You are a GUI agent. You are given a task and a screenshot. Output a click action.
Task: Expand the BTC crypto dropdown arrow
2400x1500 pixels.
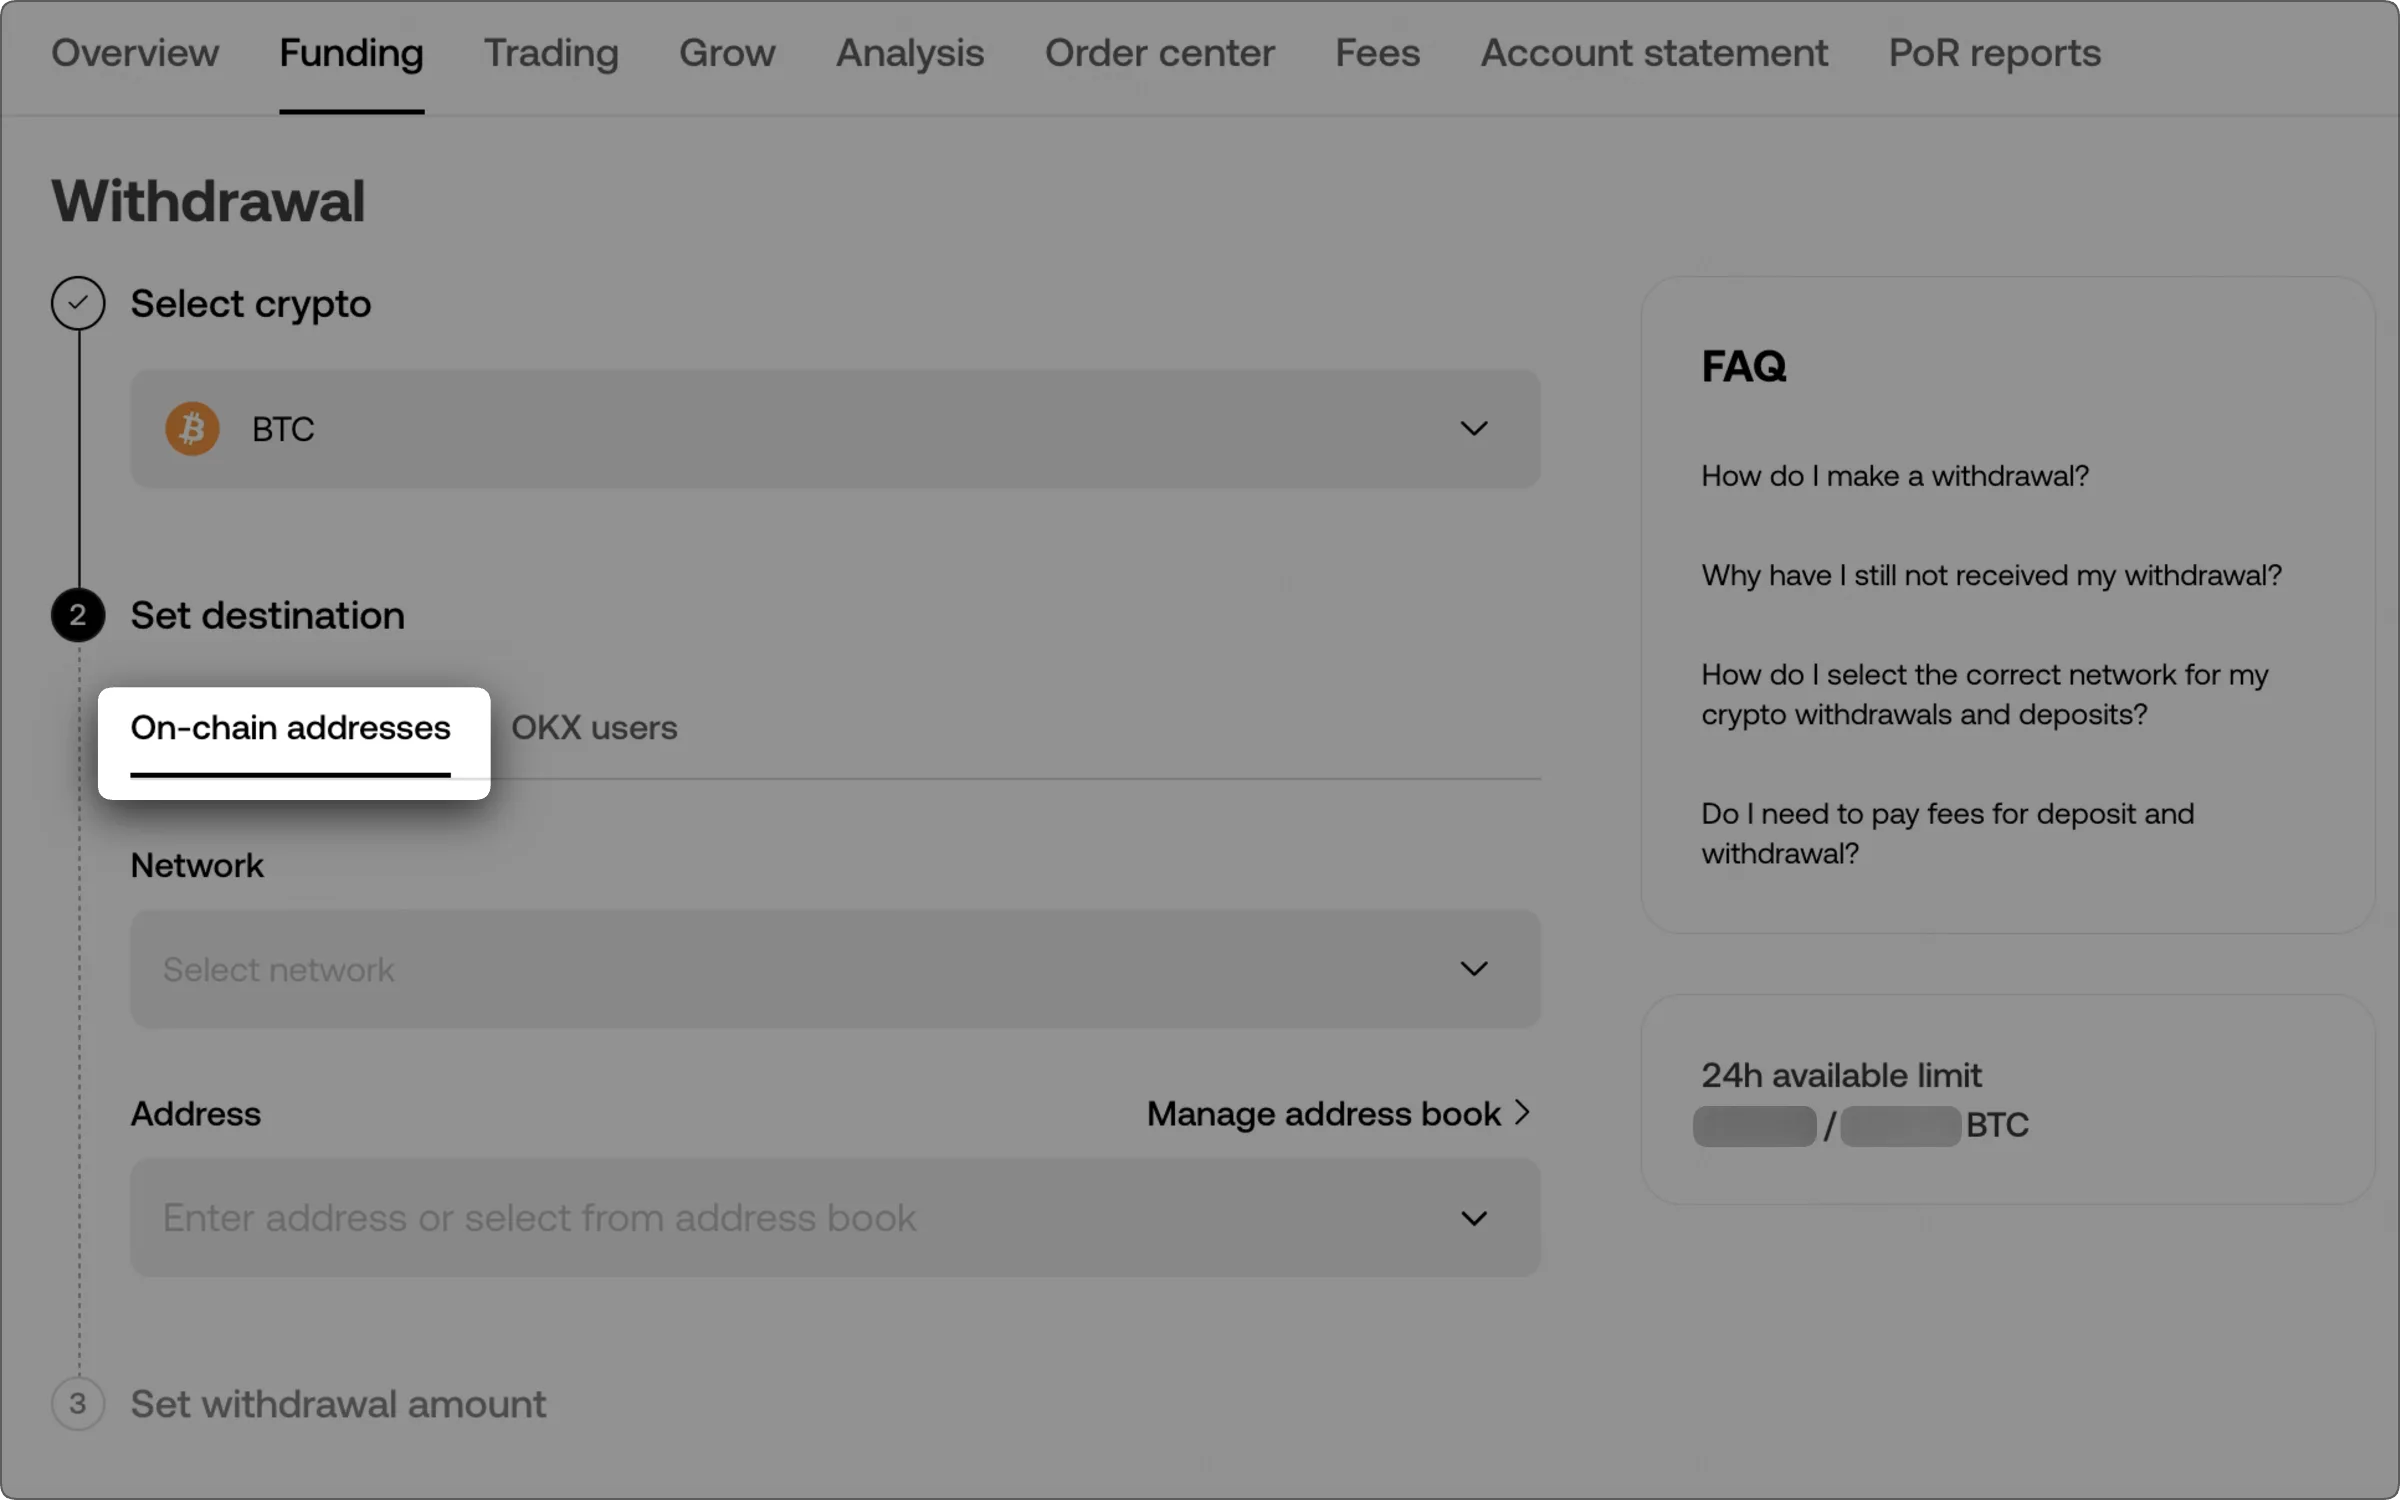pyautogui.click(x=1474, y=429)
